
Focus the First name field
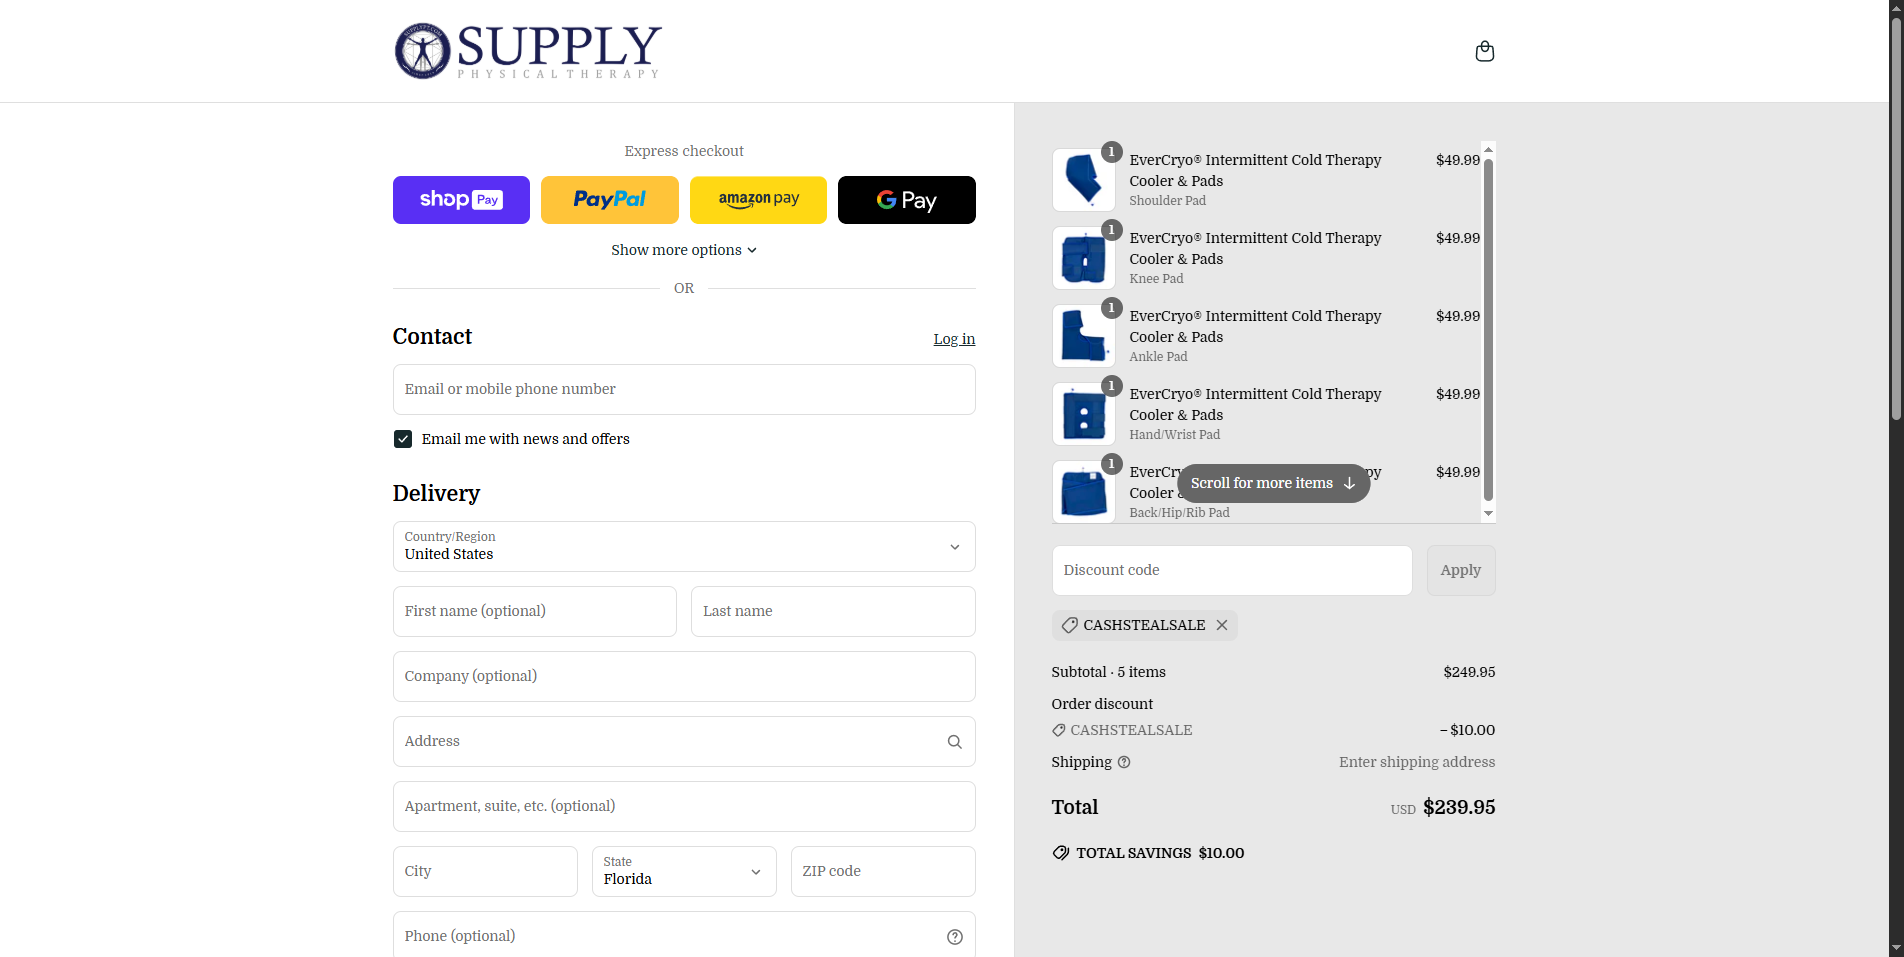535,611
